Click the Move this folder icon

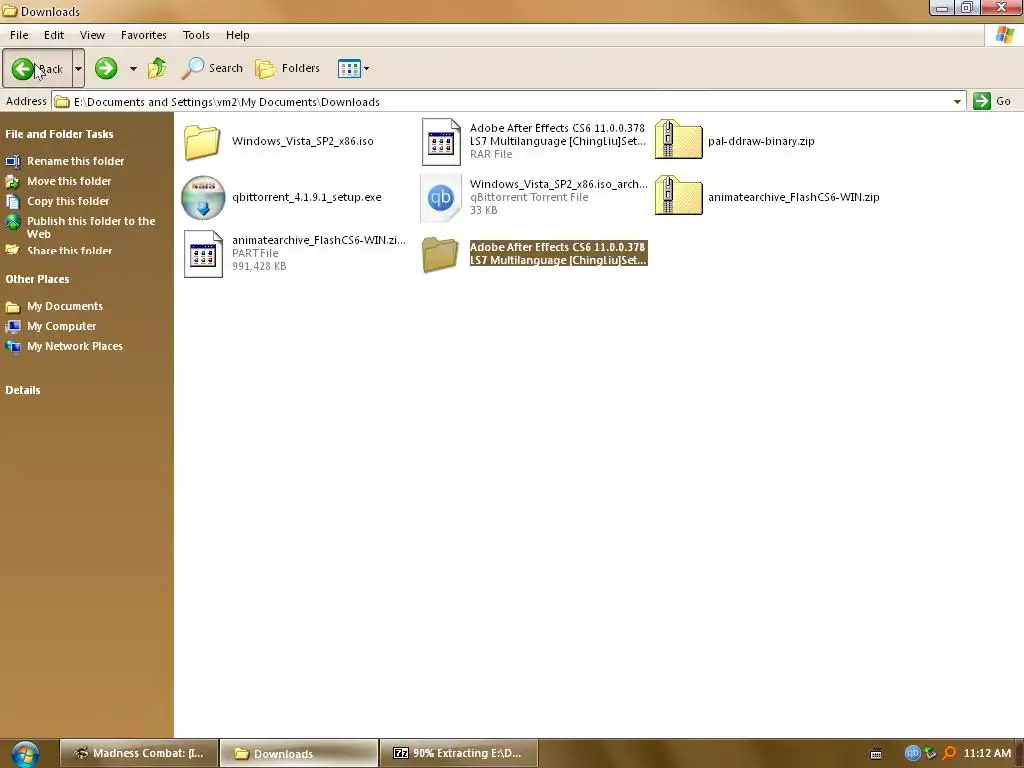coord(13,181)
